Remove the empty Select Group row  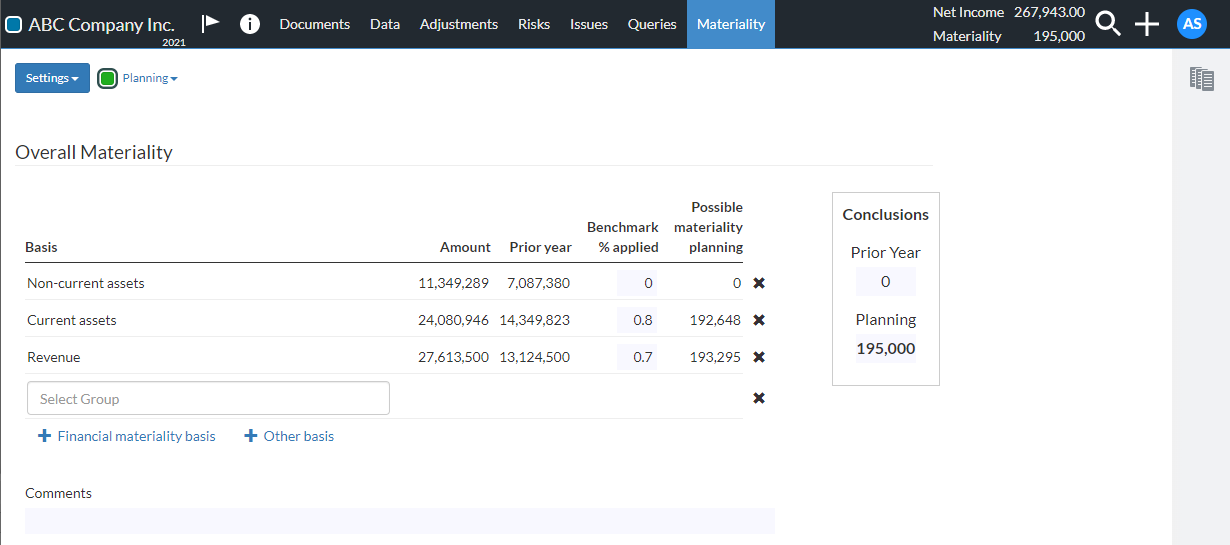(759, 398)
